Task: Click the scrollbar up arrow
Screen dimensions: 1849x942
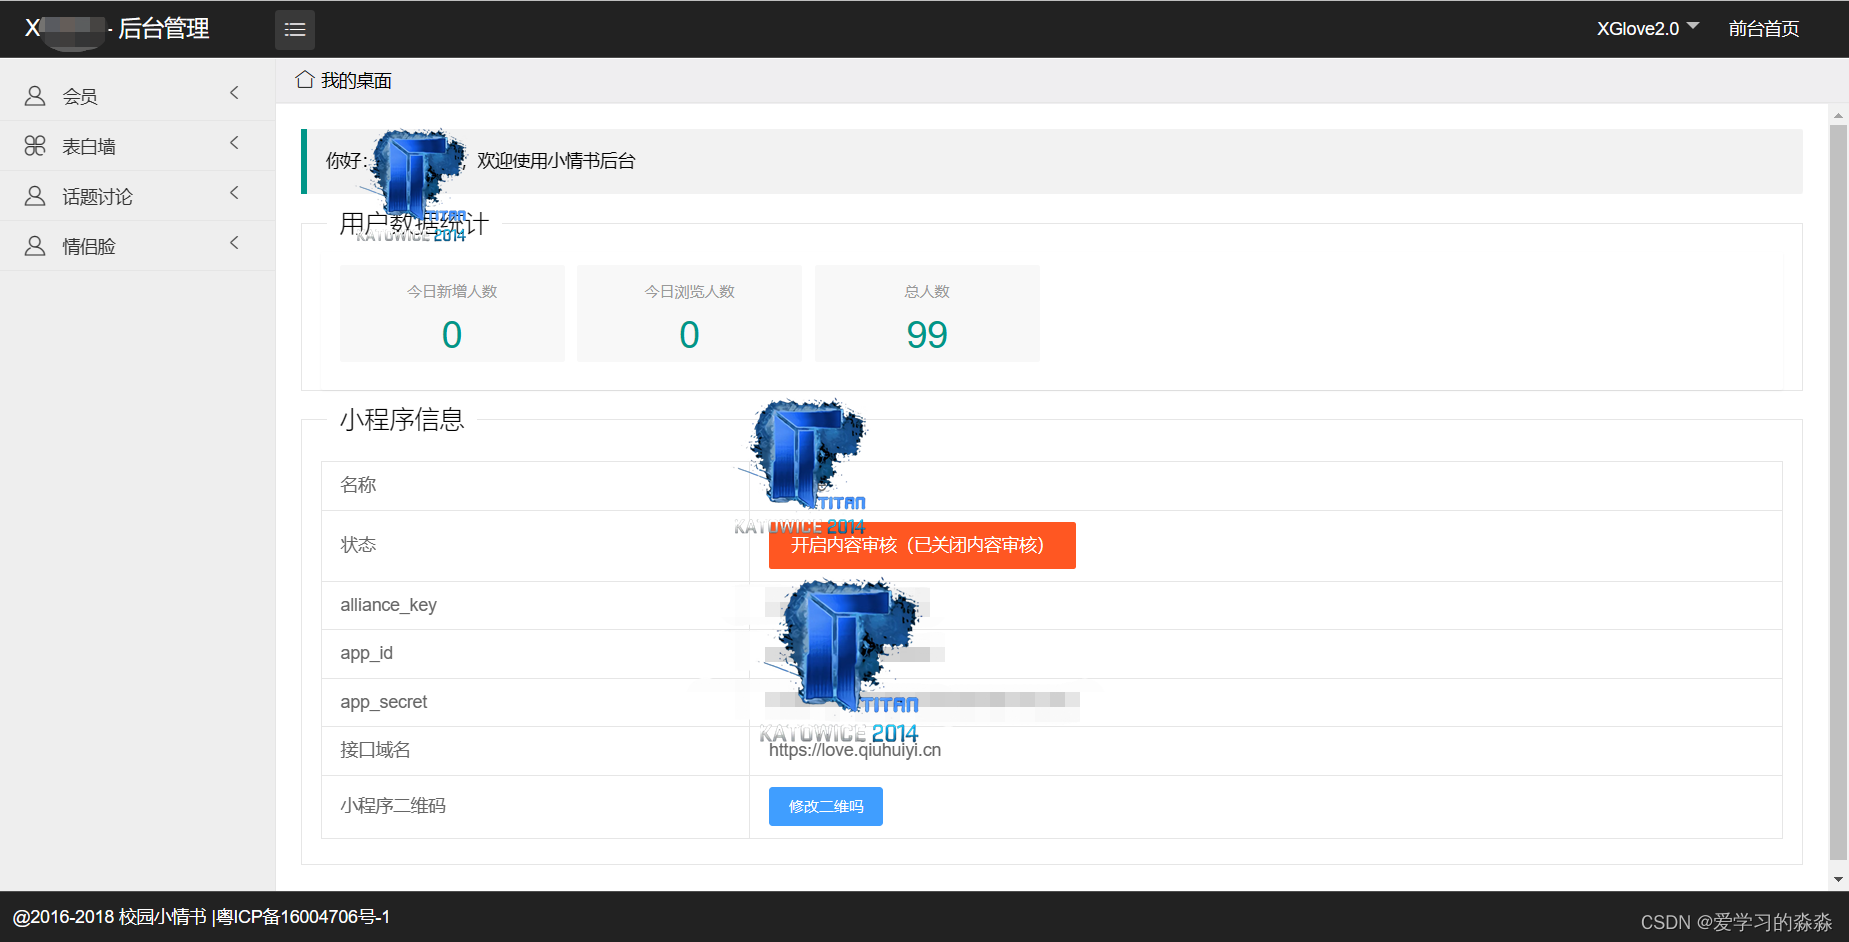Action: [1838, 116]
